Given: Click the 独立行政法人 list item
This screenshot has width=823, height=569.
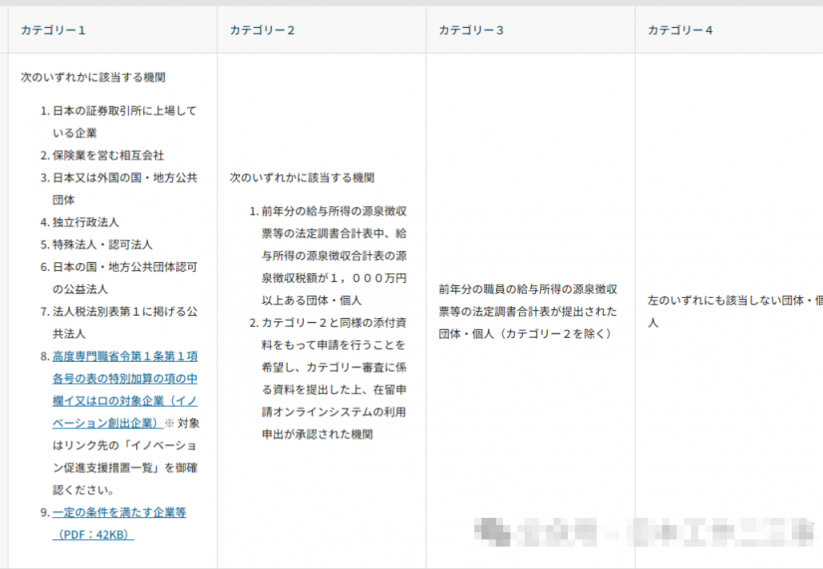Looking at the screenshot, I should (x=85, y=222).
